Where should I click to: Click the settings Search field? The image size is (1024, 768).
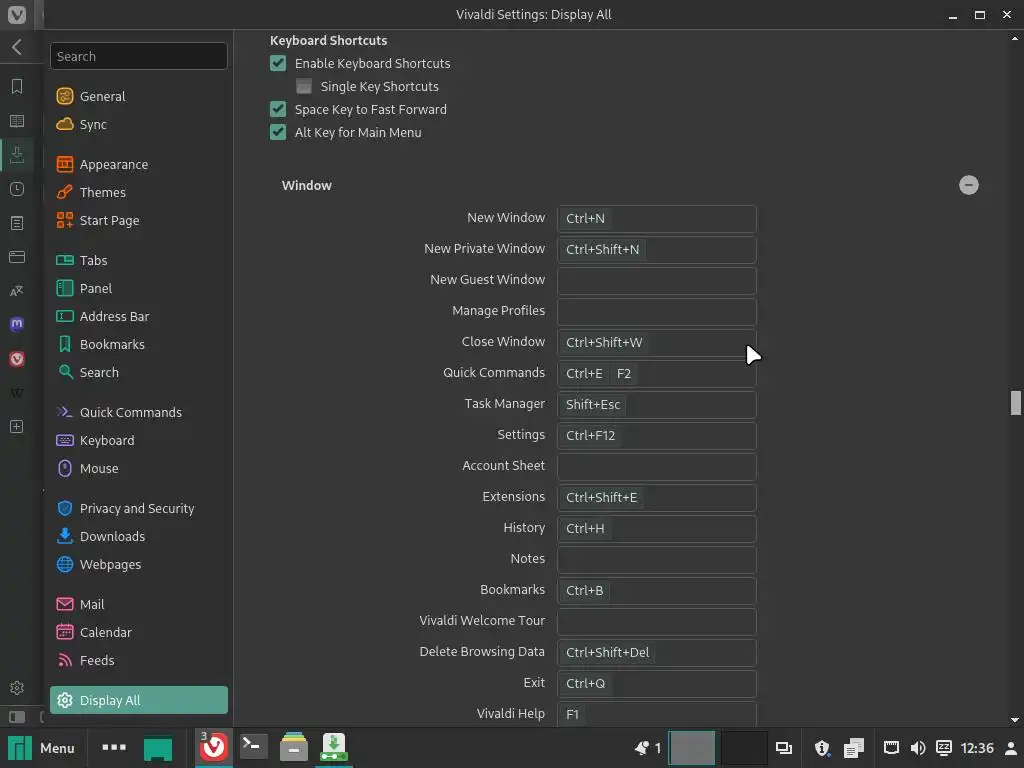click(x=138, y=56)
